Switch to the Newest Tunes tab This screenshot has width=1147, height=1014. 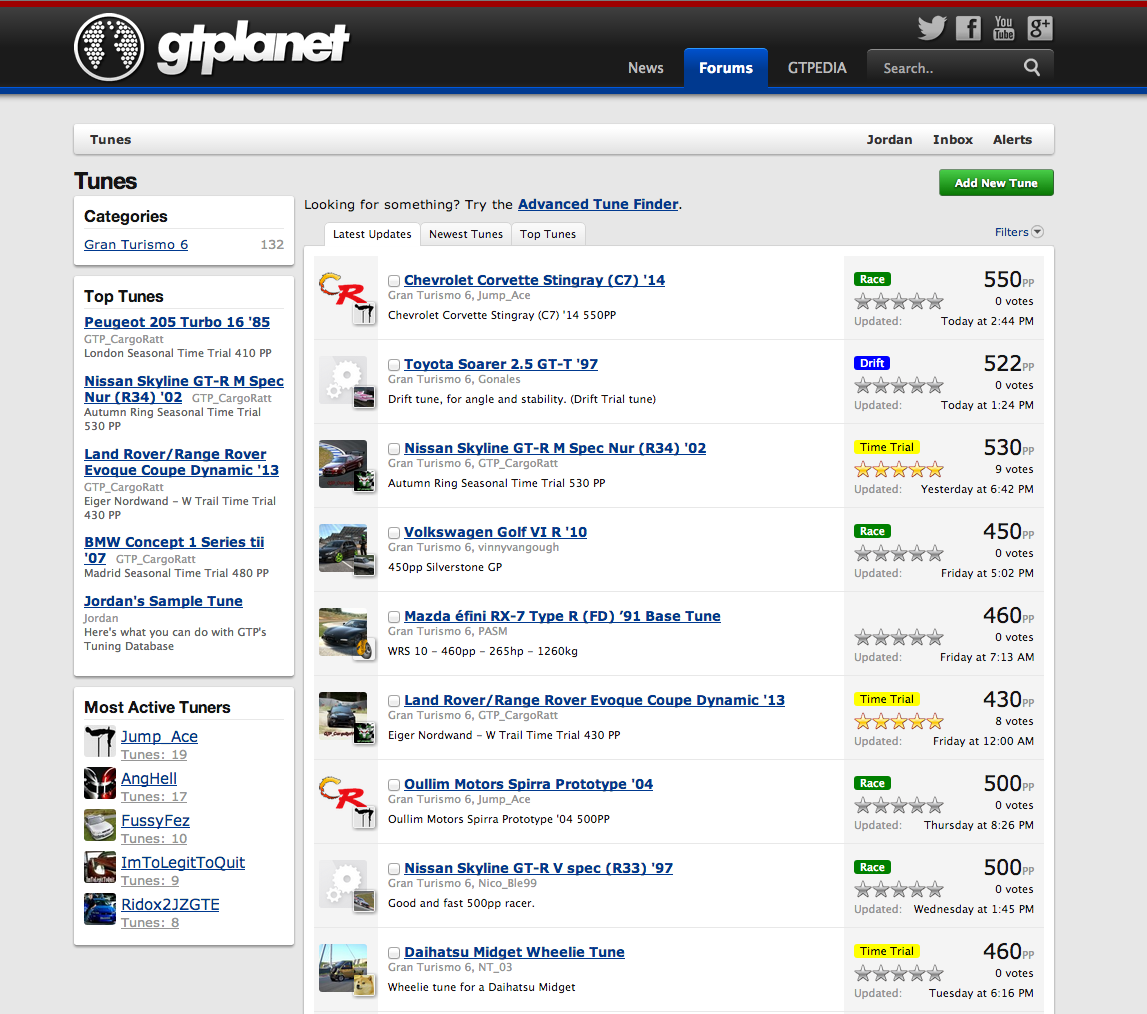(x=465, y=233)
